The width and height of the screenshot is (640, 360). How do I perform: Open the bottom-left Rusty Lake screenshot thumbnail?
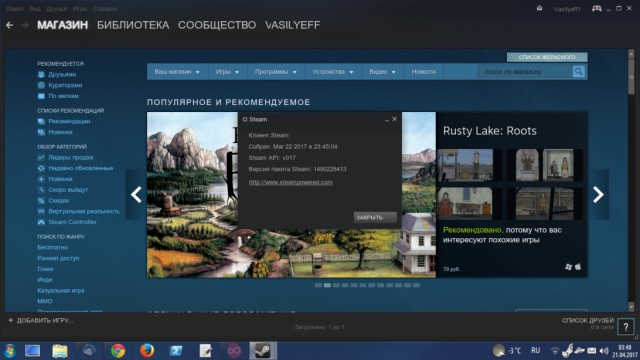coord(469,203)
